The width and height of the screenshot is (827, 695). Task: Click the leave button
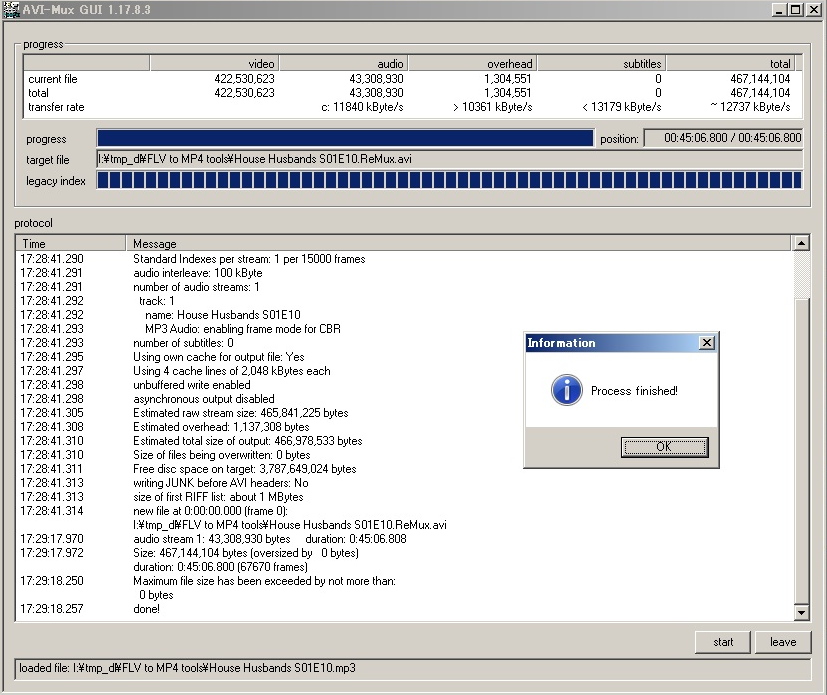[x=784, y=642]
